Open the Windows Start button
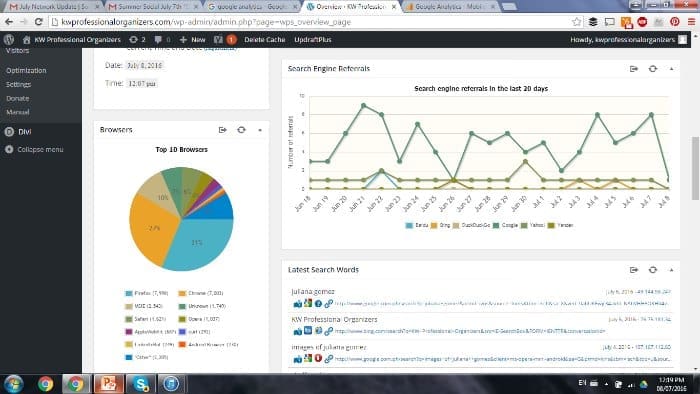Viewport: 700px width, 394px height. click(14, 384)
